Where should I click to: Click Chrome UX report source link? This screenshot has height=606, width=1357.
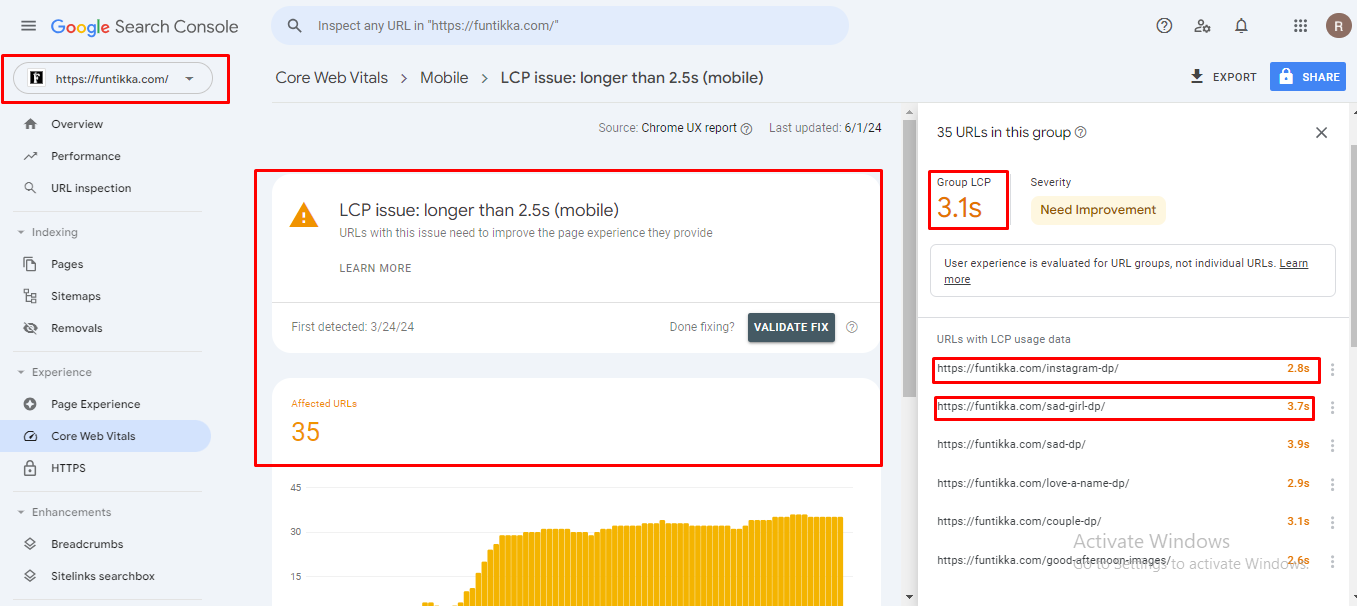coord(689,128)
